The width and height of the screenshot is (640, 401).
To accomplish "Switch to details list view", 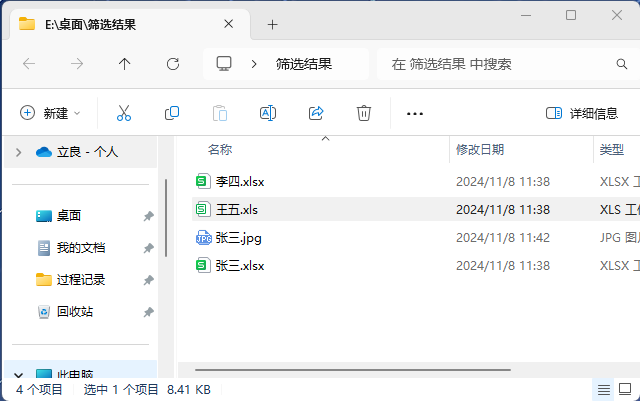I will coord(603,389).
